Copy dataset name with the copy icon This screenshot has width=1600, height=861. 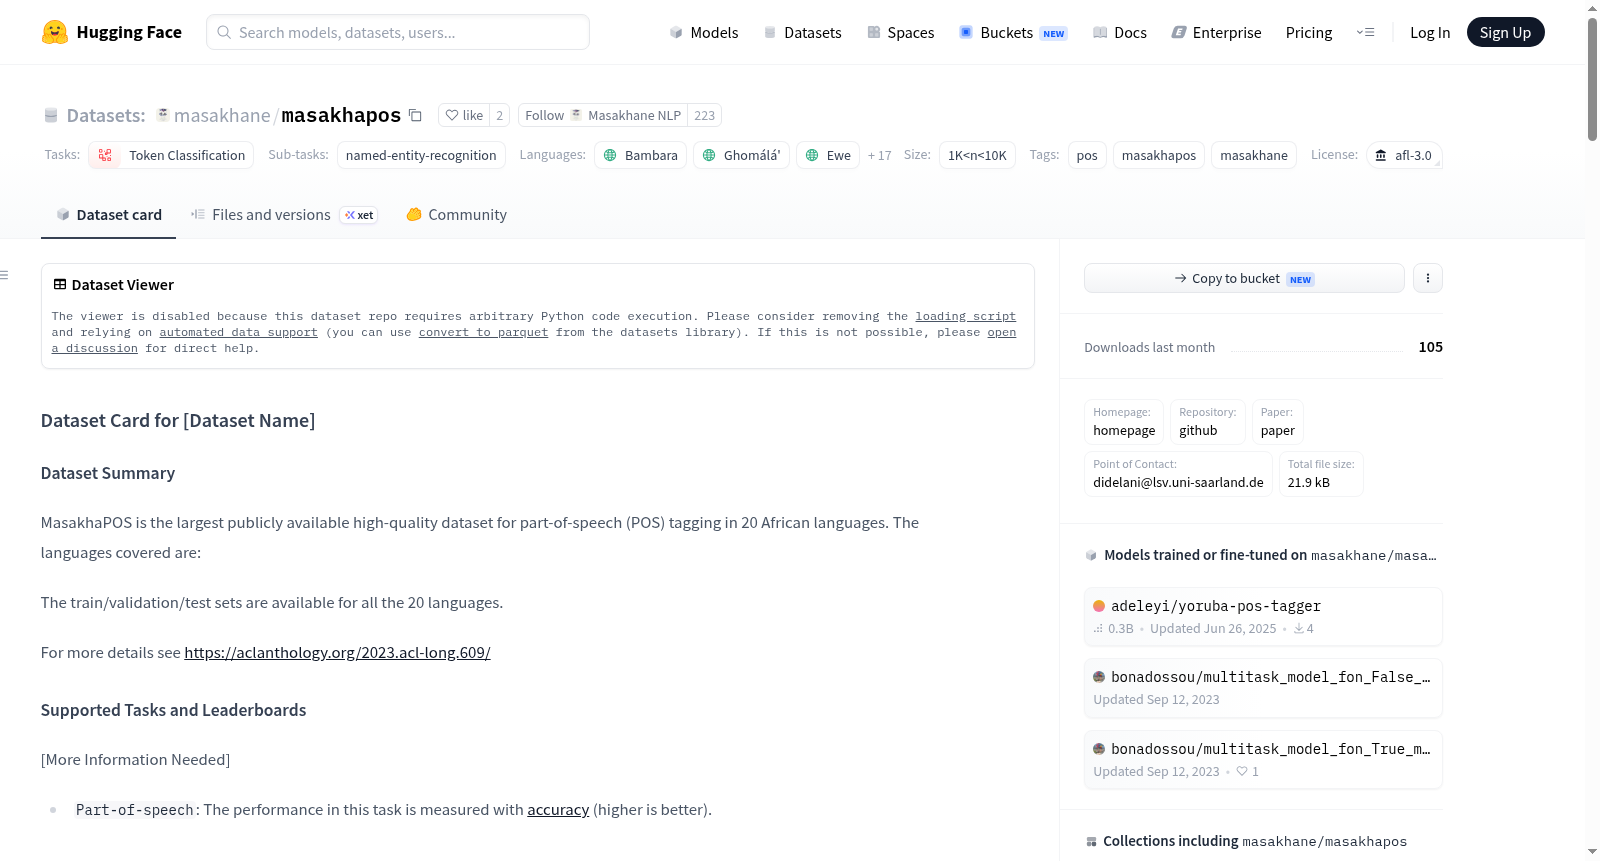point(415,115)
